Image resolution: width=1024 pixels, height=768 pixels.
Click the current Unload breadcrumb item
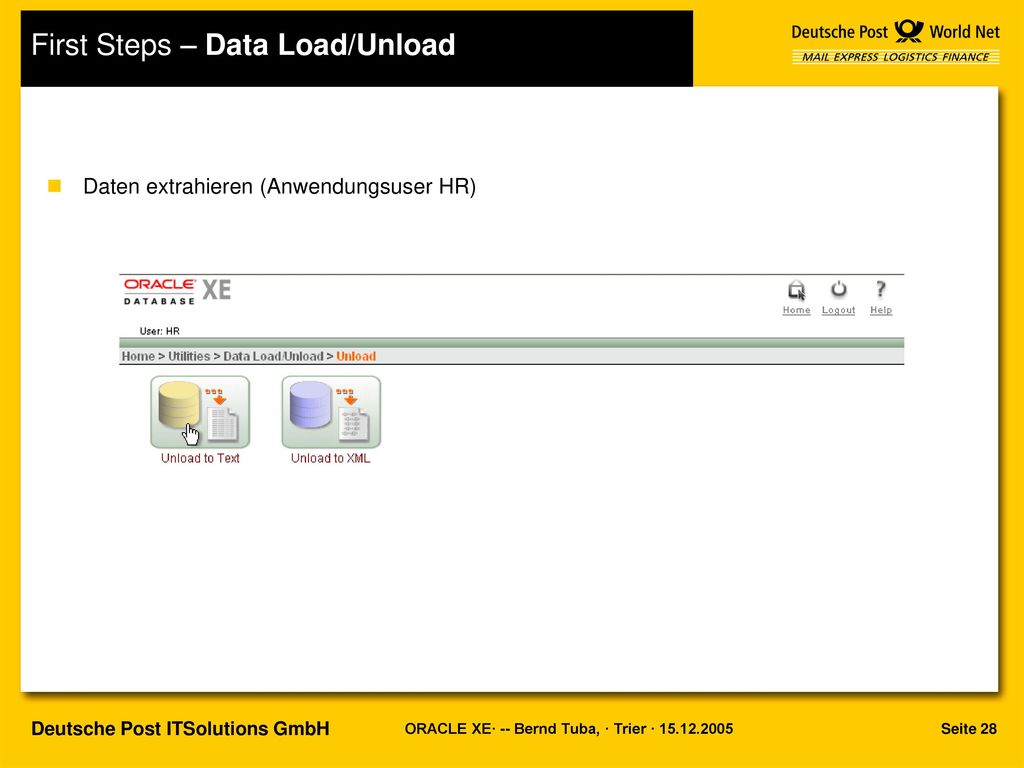[x=356, y=357]
